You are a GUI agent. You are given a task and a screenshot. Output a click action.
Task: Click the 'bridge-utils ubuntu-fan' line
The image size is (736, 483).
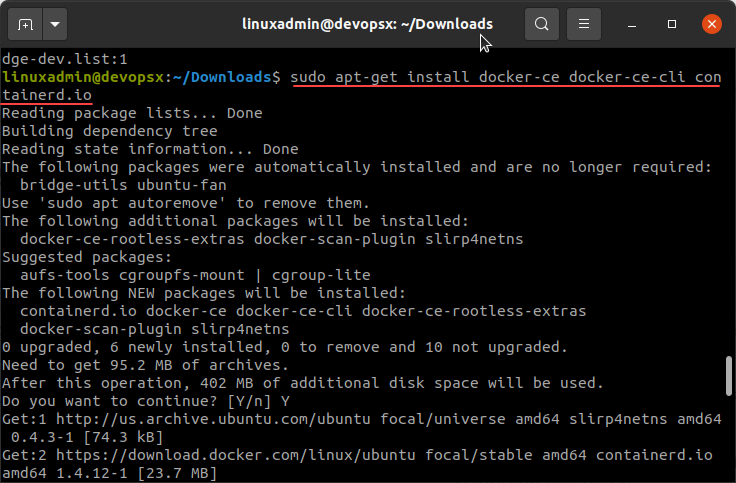pyautogui.click(x=123, y=185)
